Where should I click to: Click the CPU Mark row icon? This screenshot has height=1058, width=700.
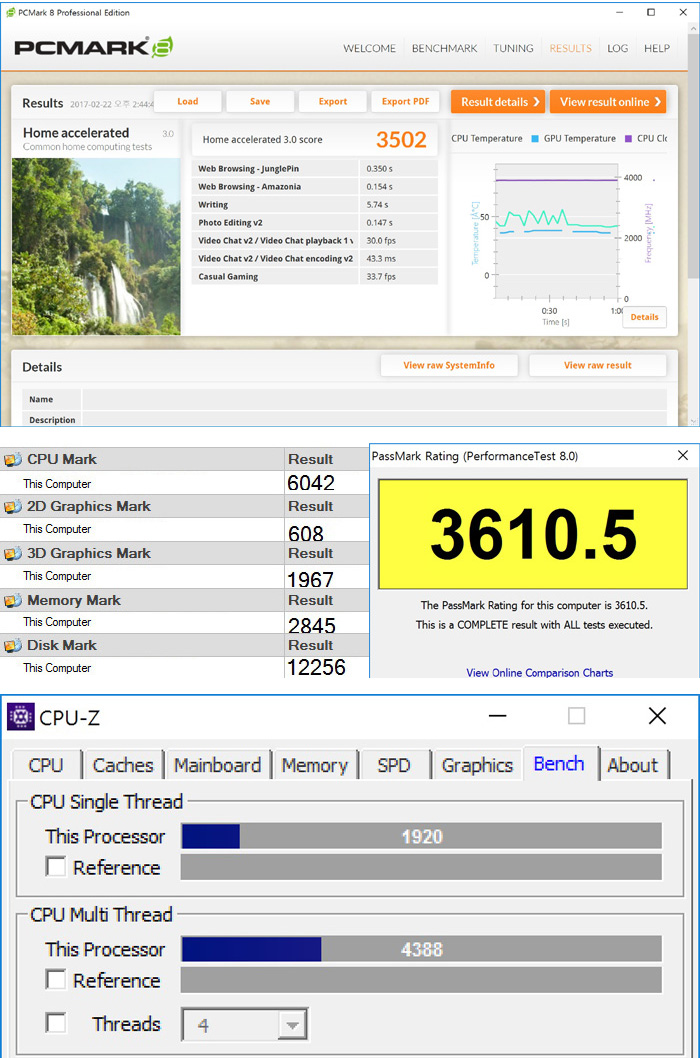pos(12,460)
